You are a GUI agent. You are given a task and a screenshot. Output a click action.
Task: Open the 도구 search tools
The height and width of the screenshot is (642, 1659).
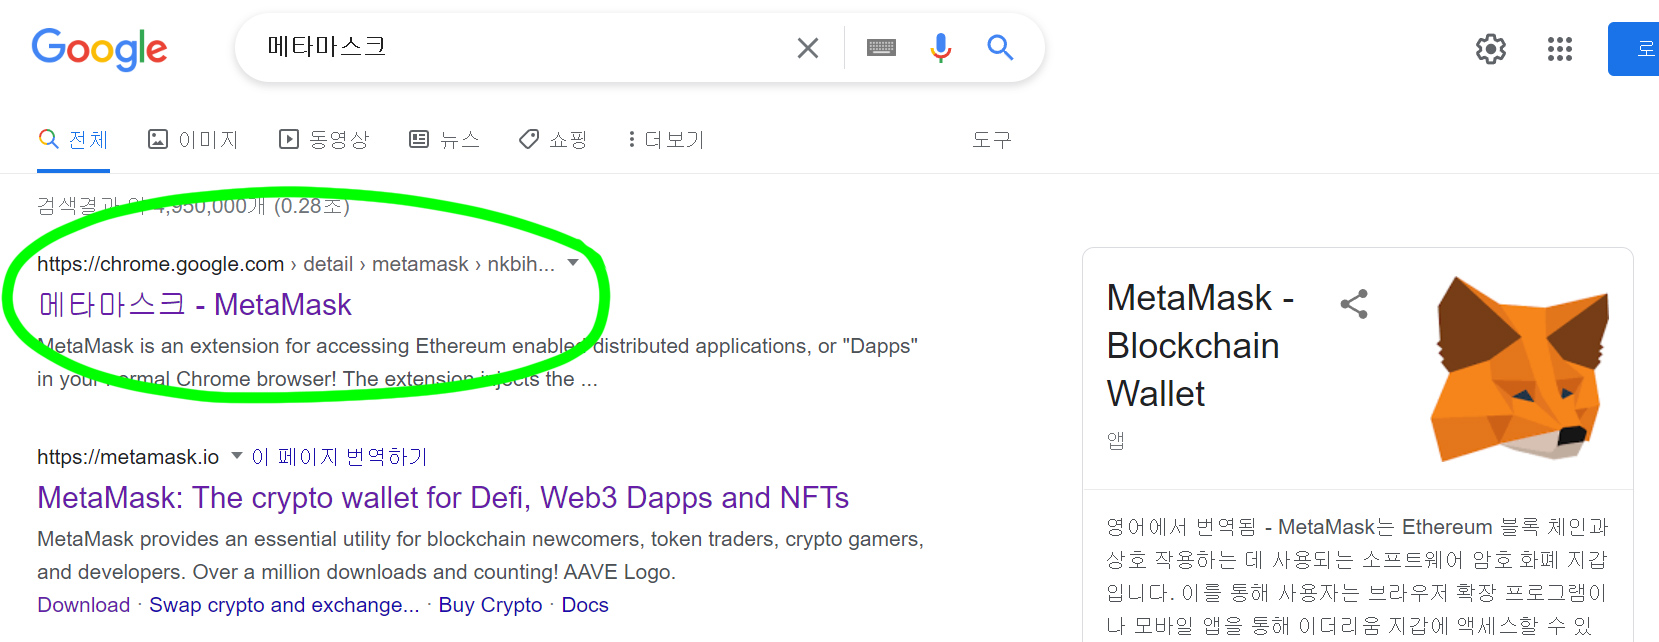[x=992, y=140]
